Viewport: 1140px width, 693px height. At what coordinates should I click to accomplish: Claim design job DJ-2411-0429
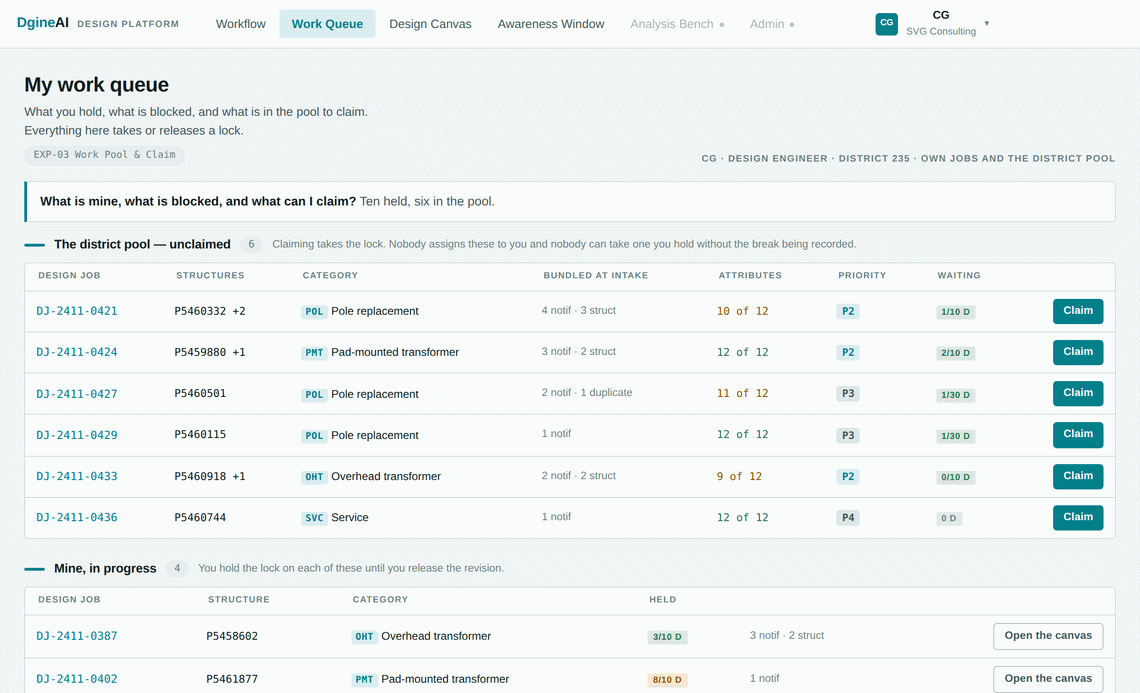[x=1078, y=435]
